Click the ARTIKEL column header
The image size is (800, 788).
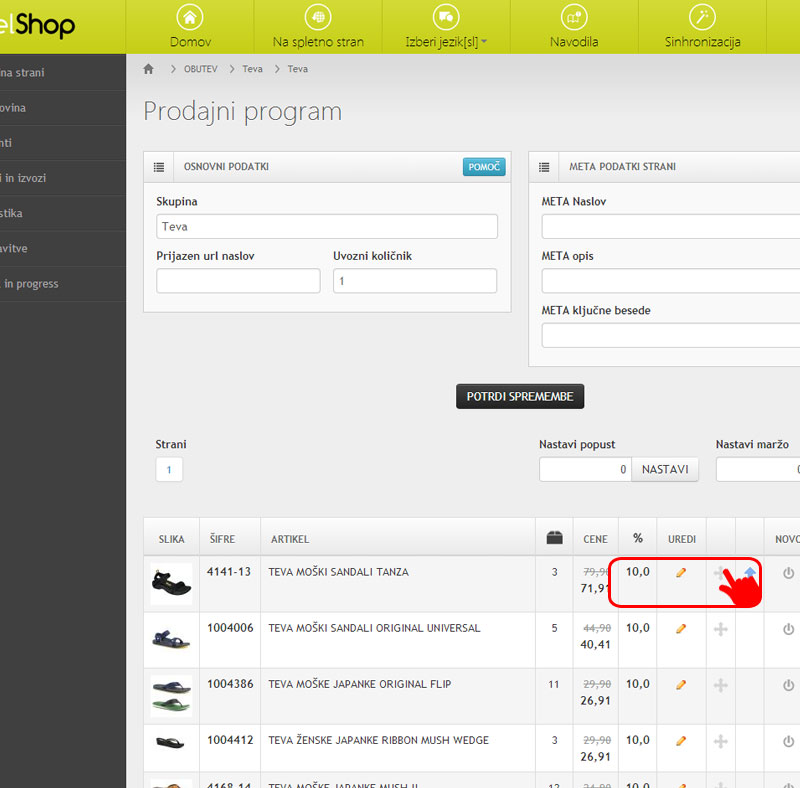click(290, 539)
